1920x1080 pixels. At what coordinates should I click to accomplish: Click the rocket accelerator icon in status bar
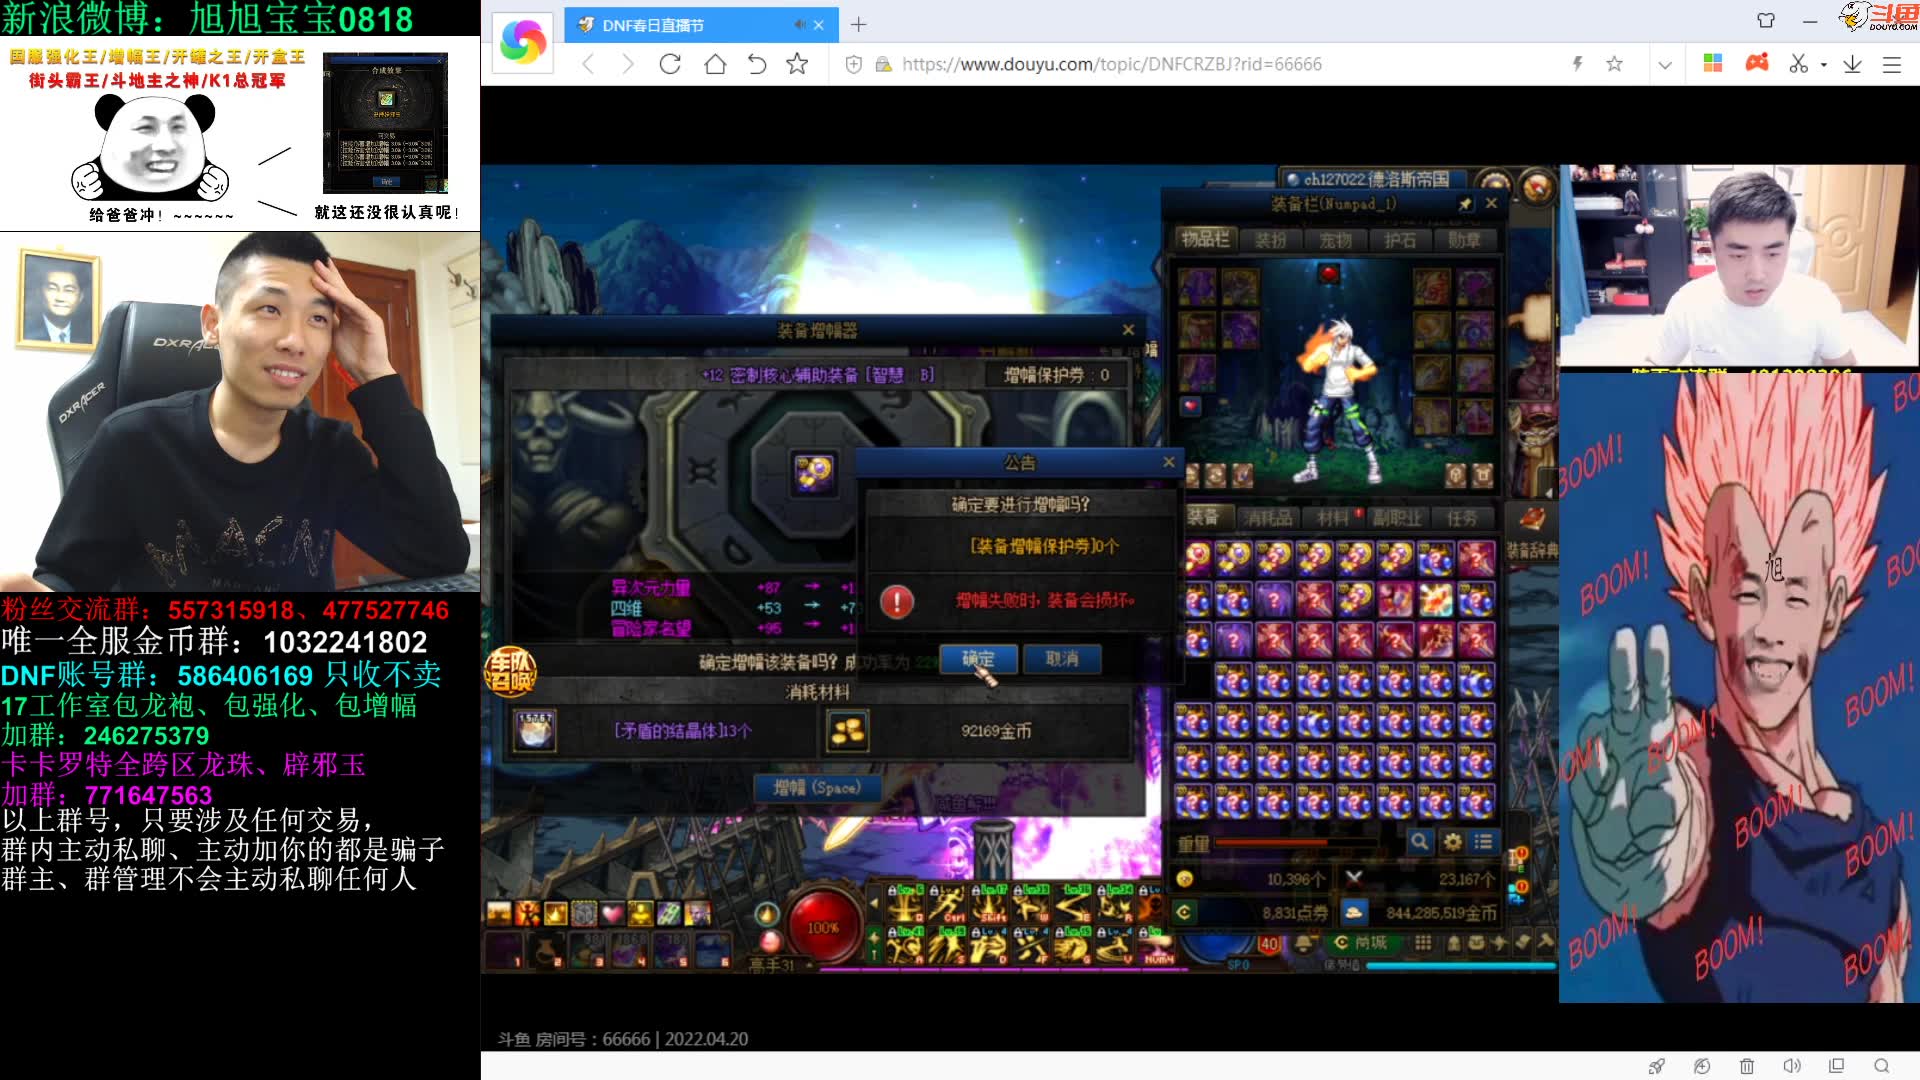tap(1657, 1066)
